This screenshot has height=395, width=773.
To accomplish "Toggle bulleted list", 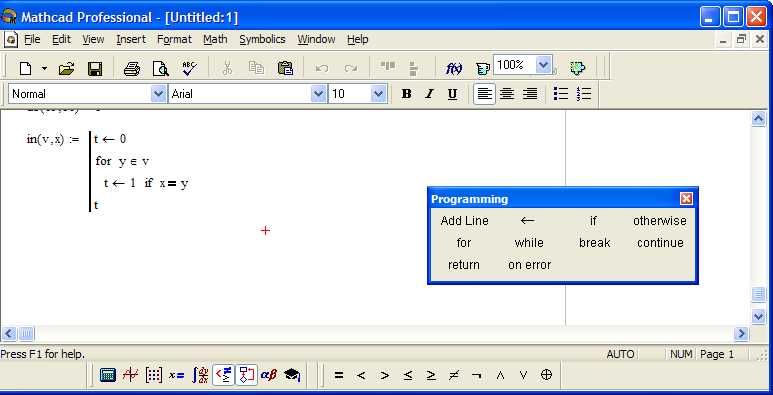I will 561,94.
